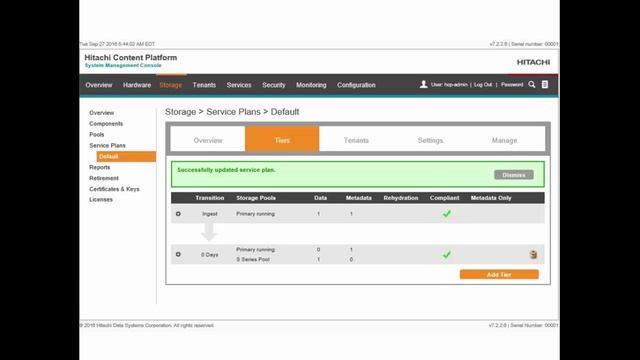Click 'Primary running' in the Ingest row

click(255, 213)
